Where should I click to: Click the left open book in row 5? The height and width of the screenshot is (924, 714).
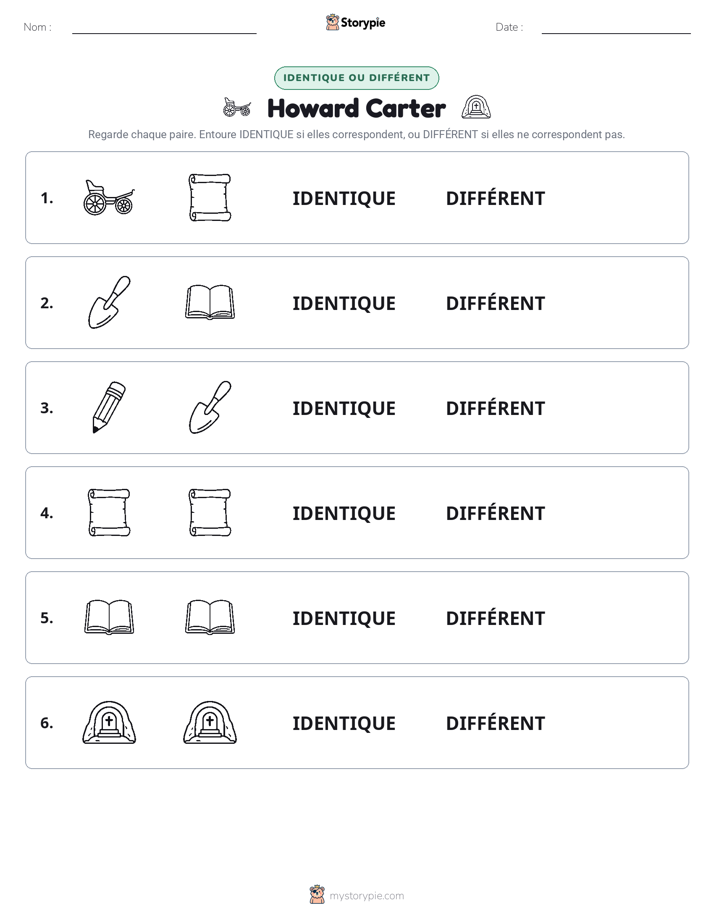[x=109, y=617]
